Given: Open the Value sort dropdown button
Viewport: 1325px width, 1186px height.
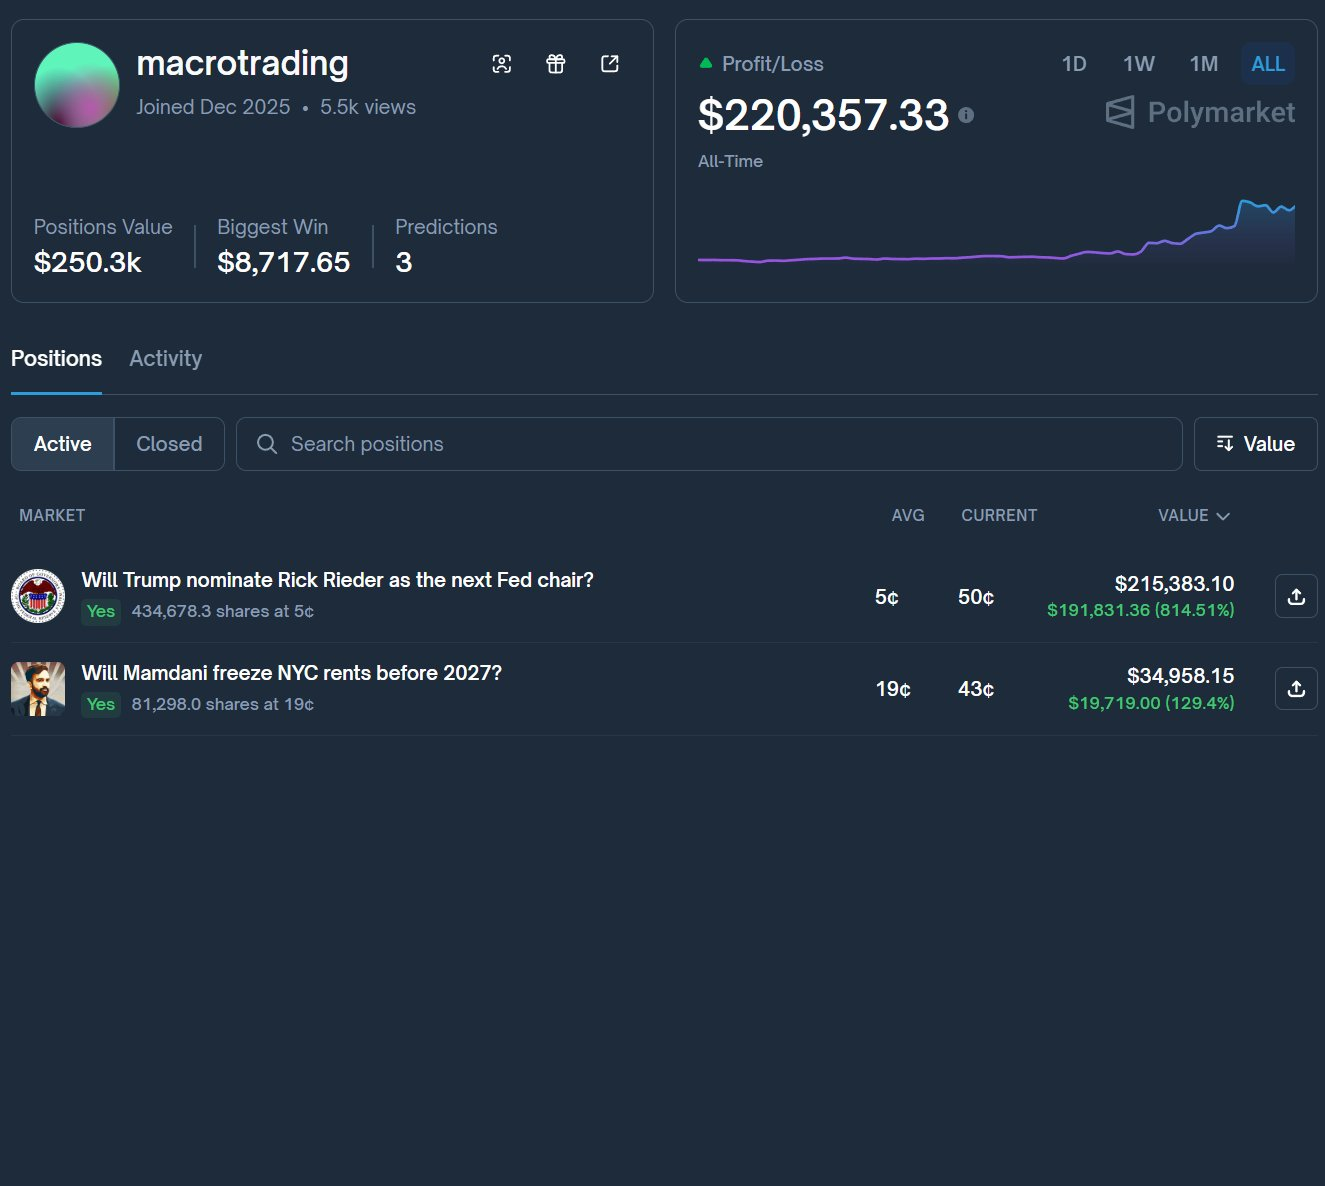Looking at the screenshot, I should click(x=1255, y=444).
